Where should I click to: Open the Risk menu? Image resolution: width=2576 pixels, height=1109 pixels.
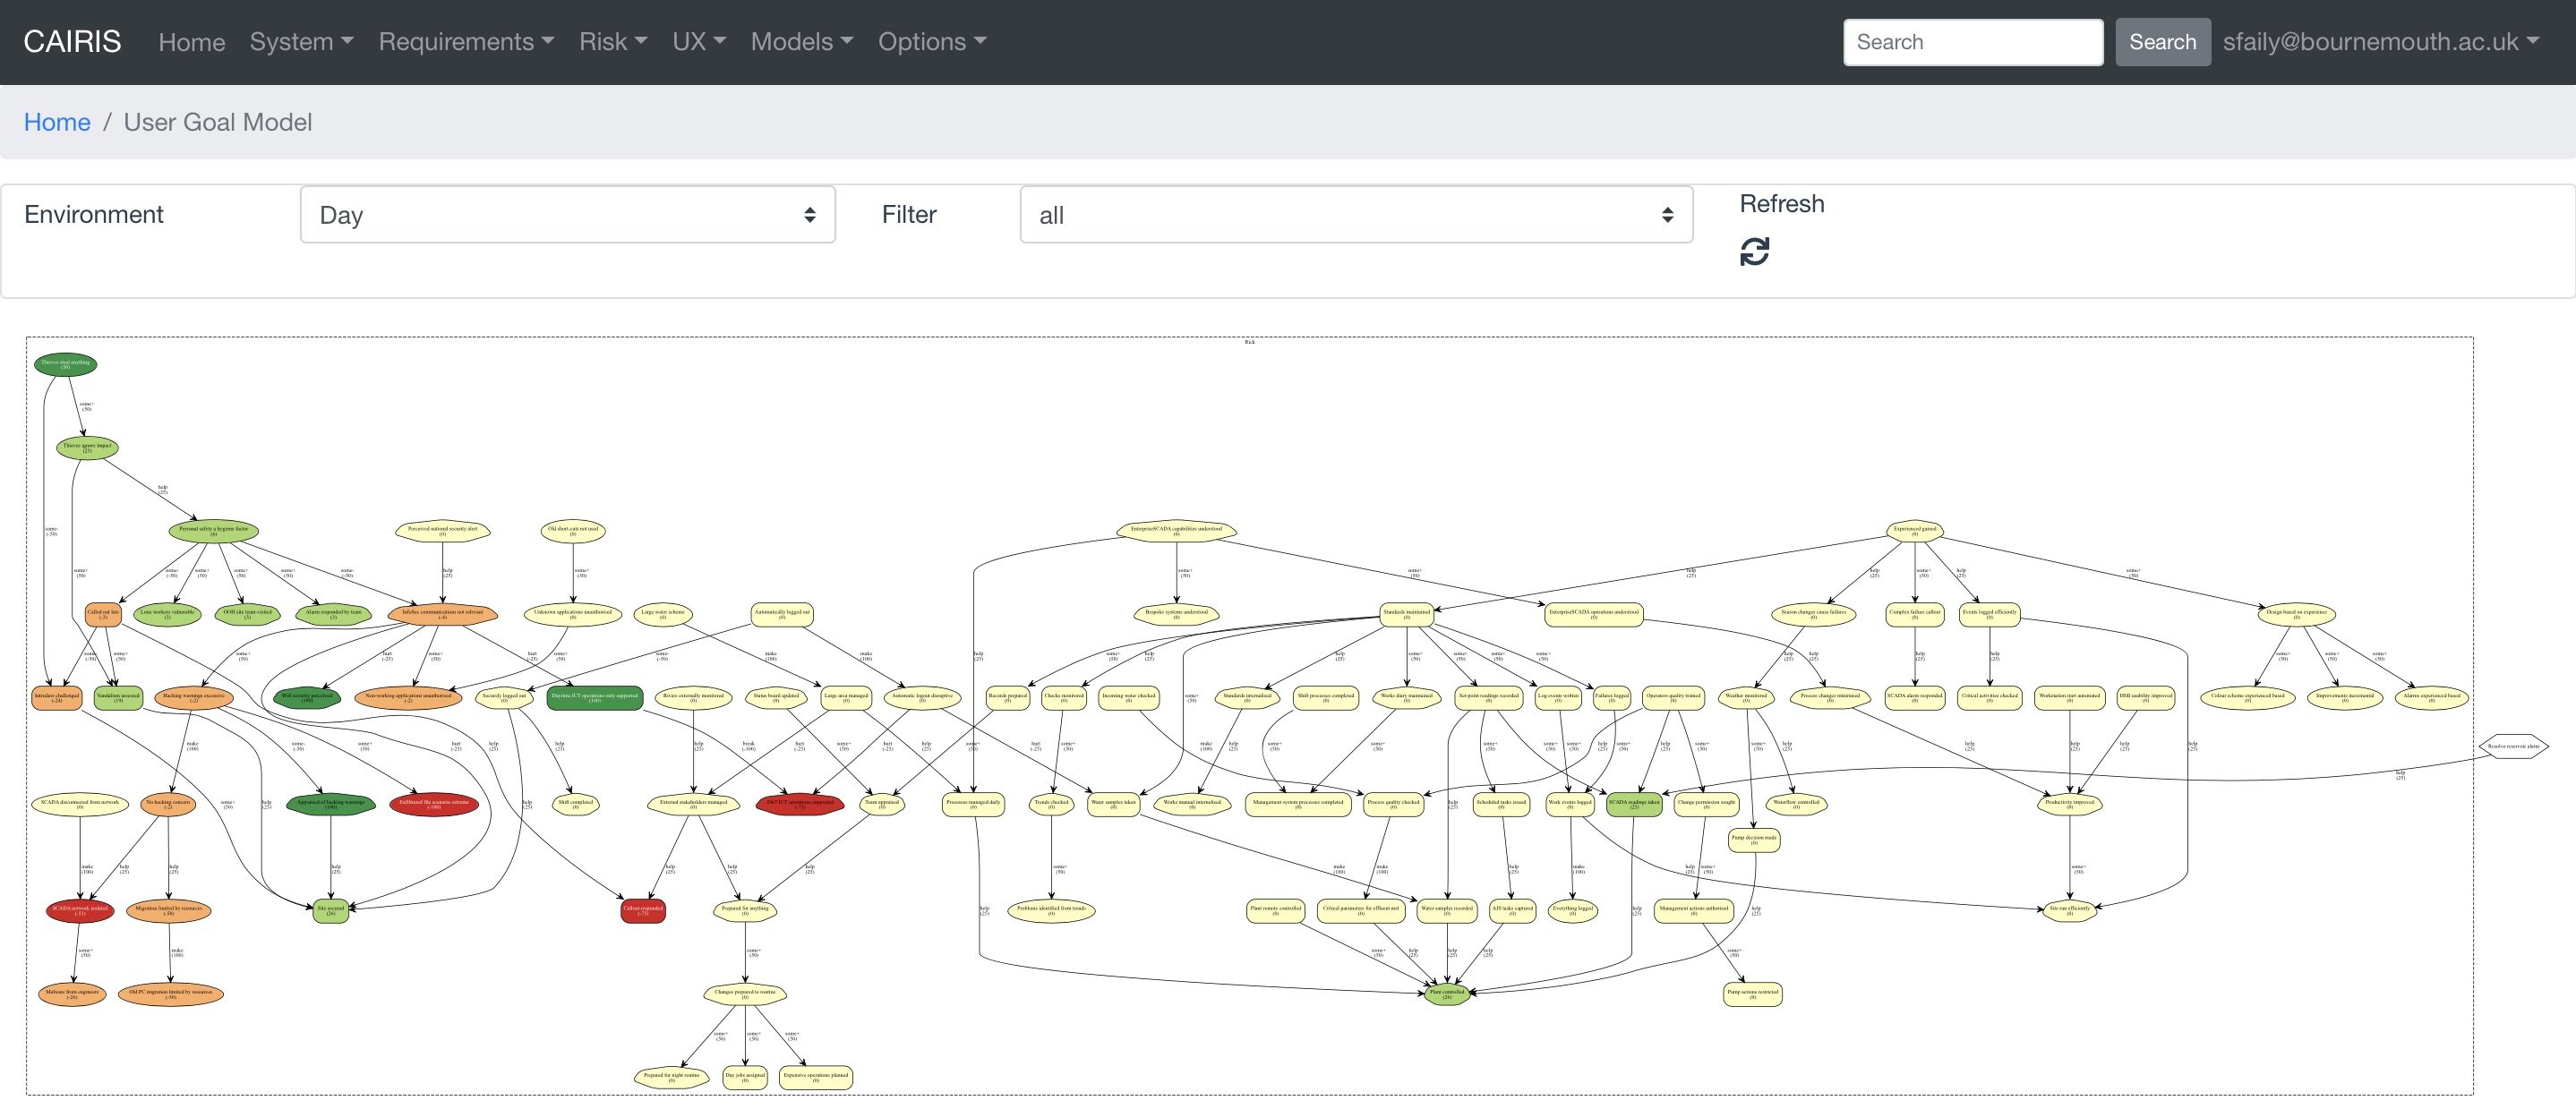click(x=612, y=42)
